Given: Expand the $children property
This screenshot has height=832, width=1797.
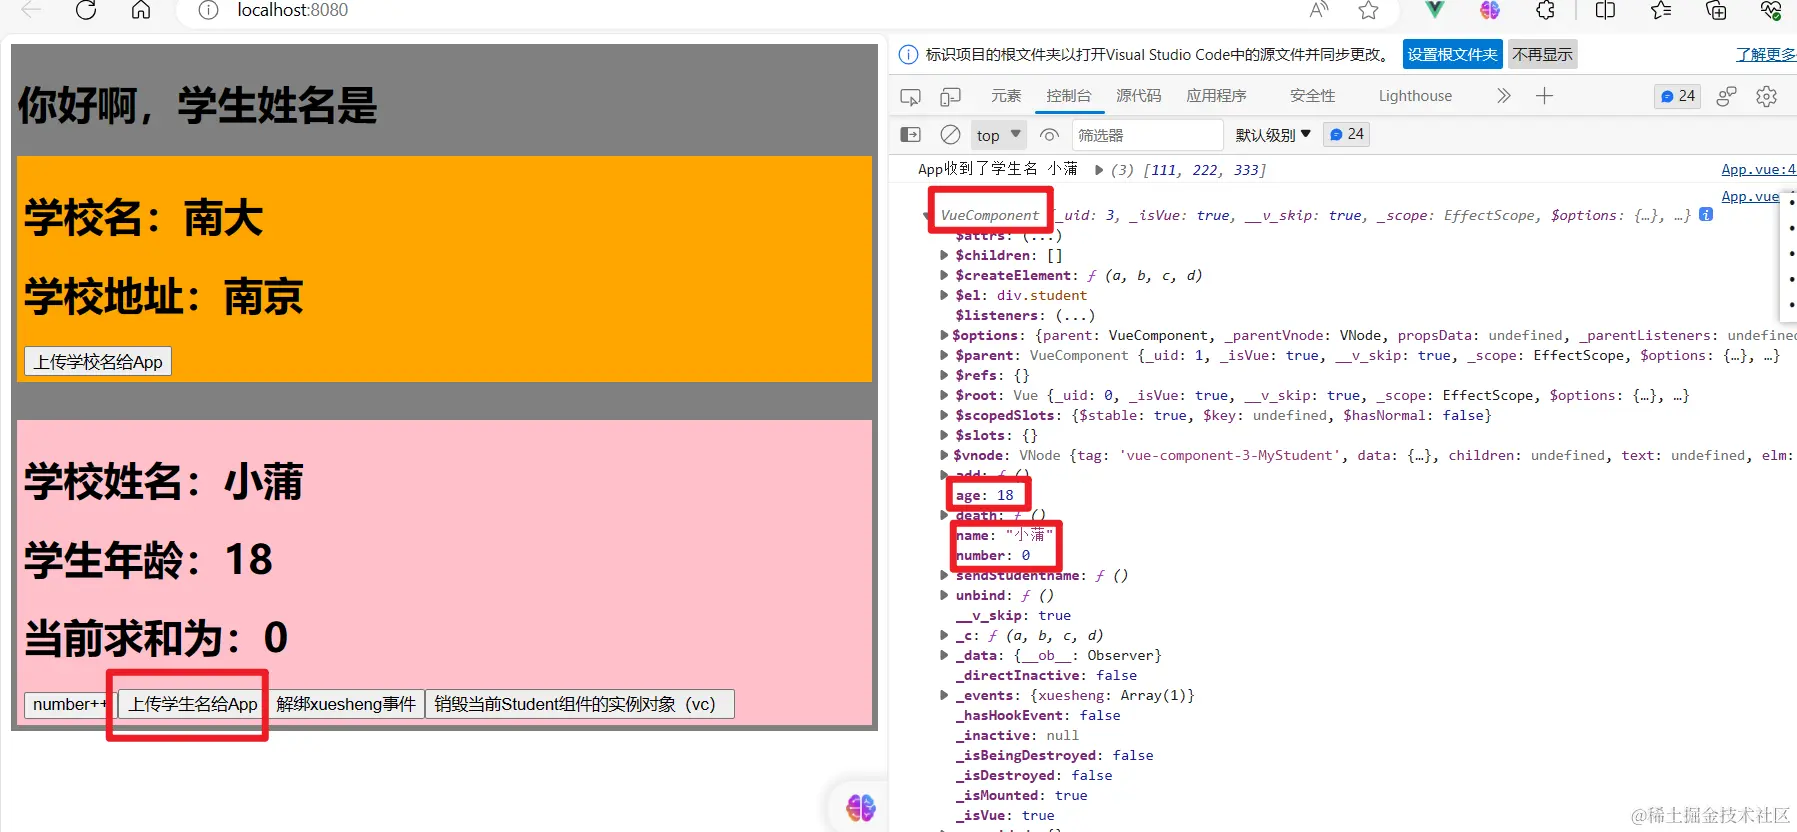Looking at the screenshot, I should point(944,255).
